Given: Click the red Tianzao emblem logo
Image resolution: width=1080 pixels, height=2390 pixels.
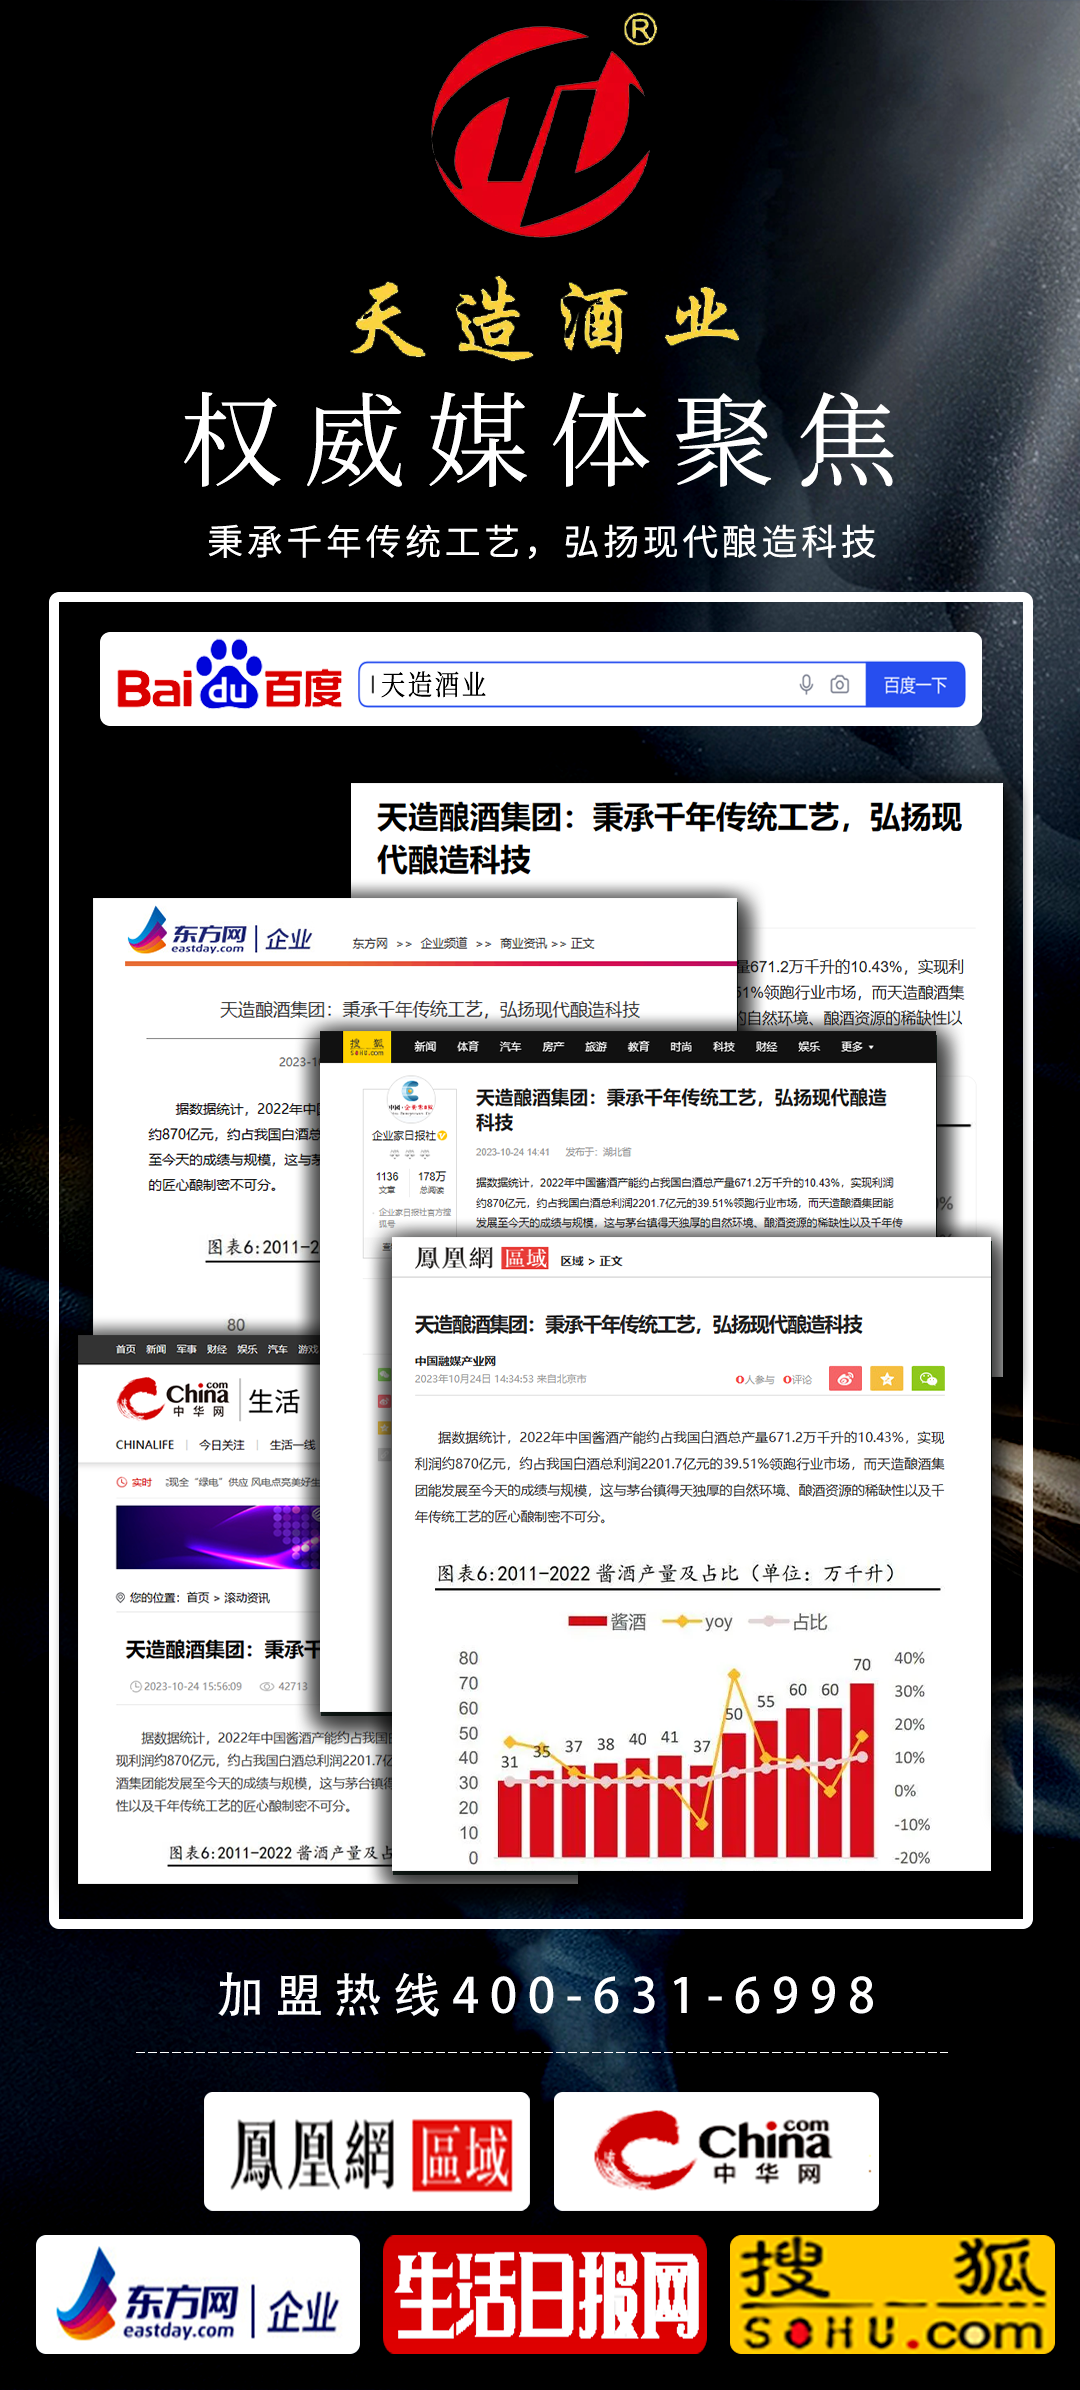Looking at the screenshot, I should (x=541, y=130).
